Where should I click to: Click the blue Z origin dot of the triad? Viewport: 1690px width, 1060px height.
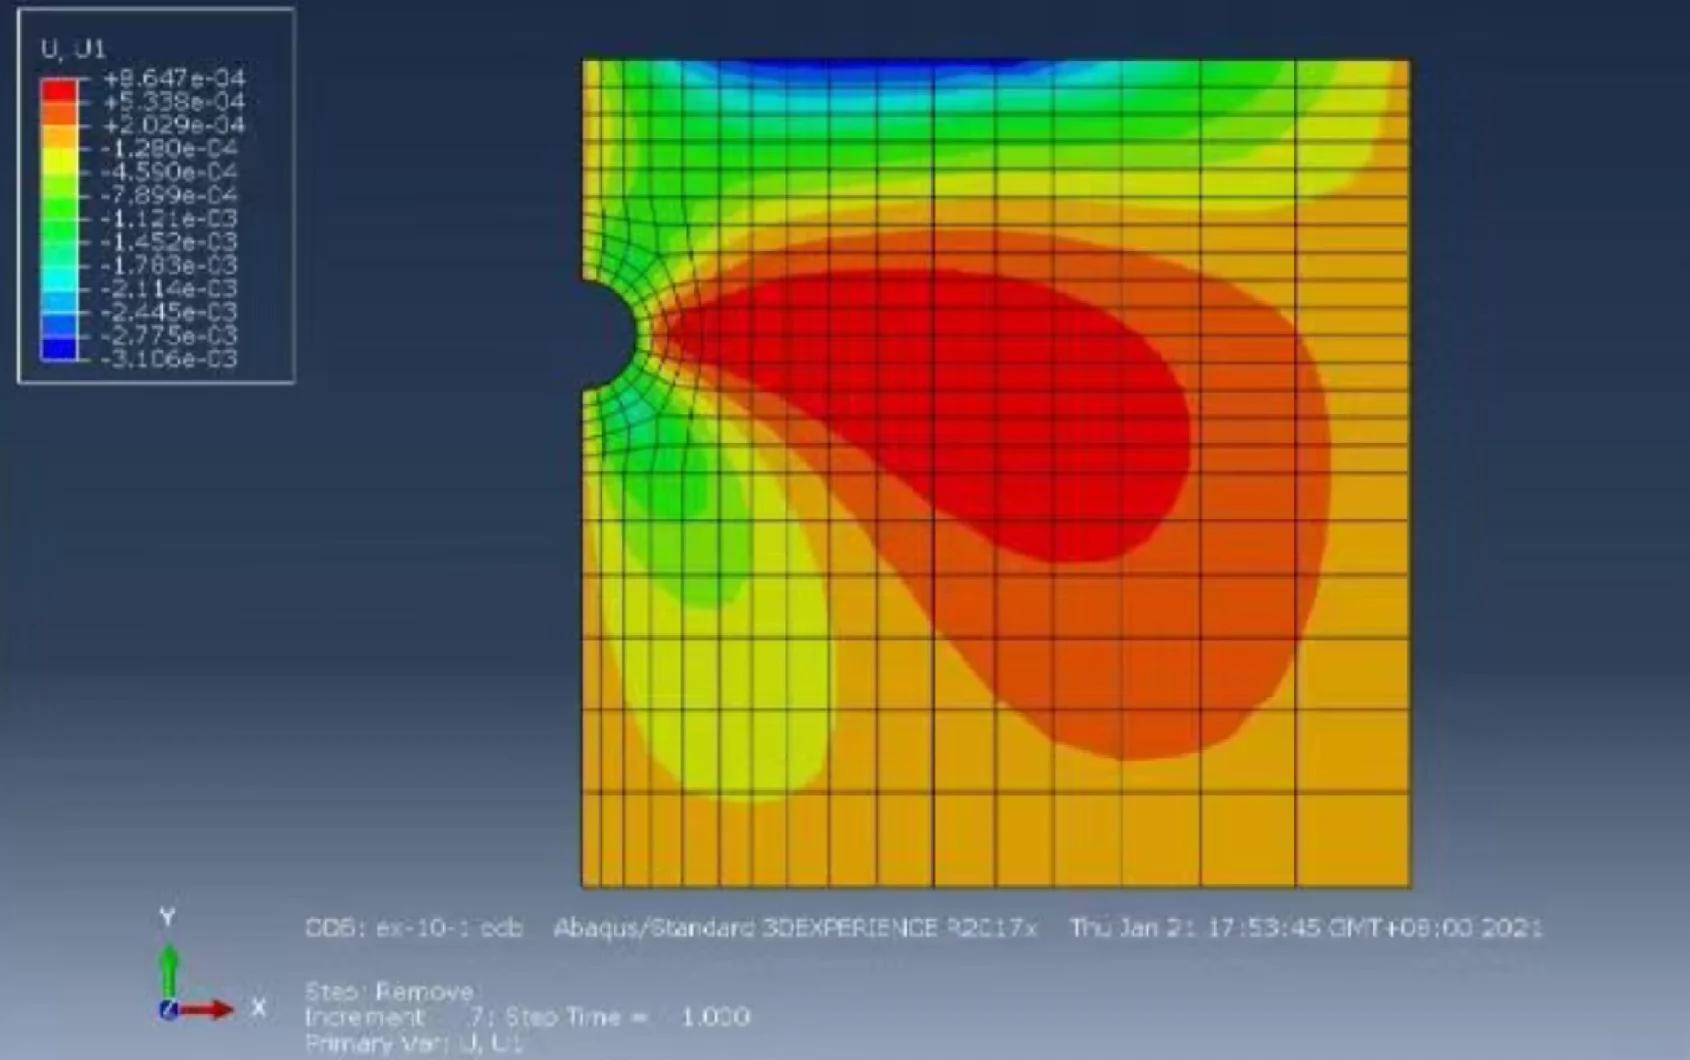pos(169,1010)
